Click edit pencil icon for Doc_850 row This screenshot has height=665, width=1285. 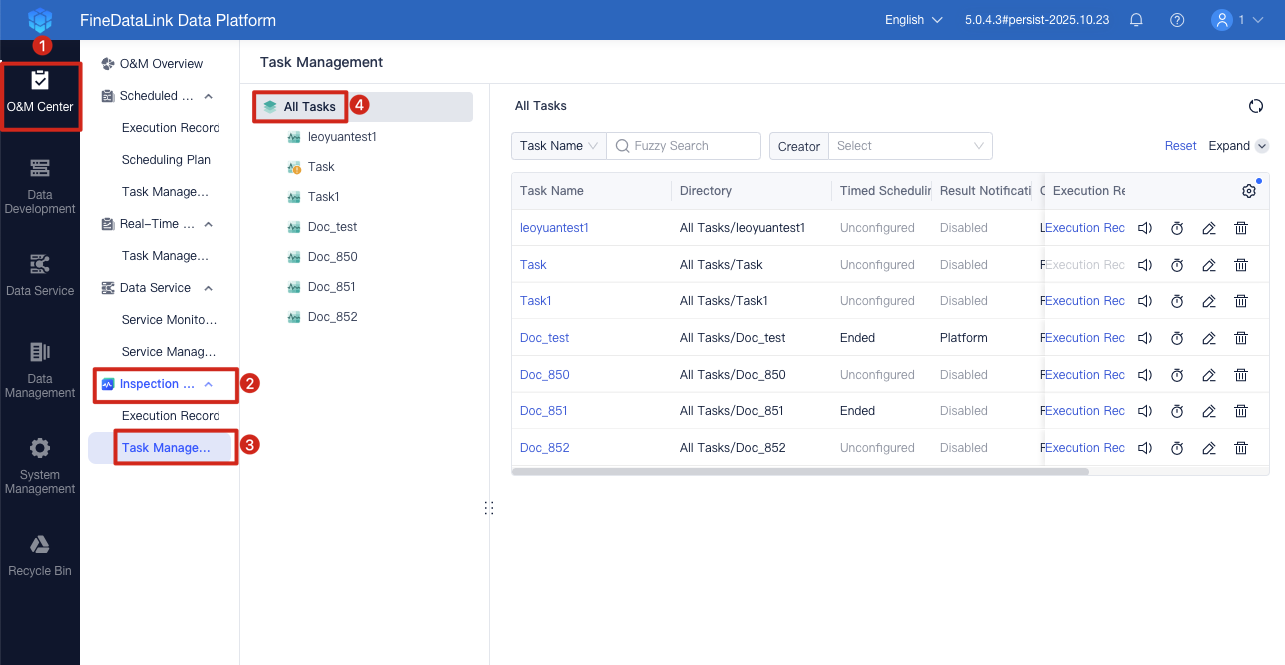(x=1209, y=375)
